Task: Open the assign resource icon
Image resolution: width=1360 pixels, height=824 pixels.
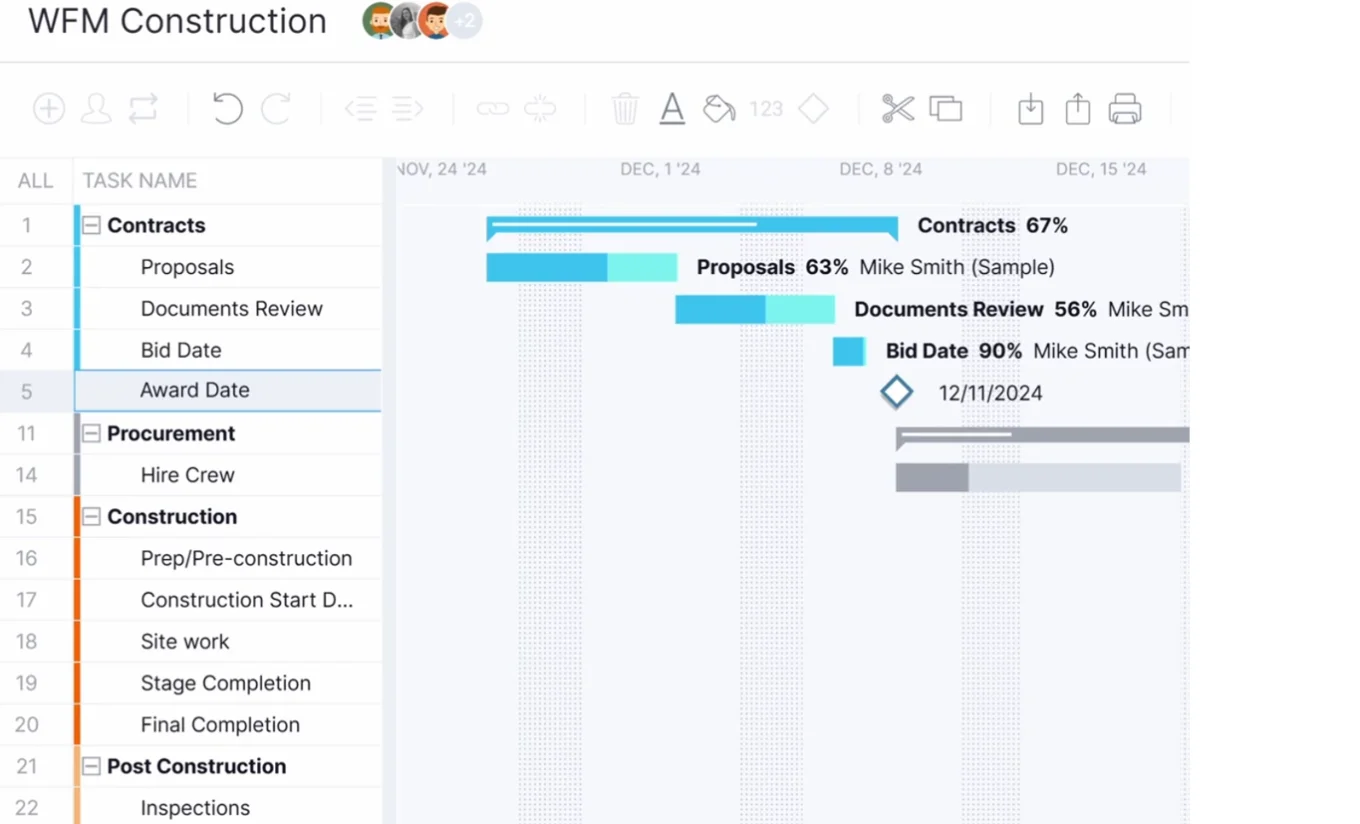Action: coord(96,108)
